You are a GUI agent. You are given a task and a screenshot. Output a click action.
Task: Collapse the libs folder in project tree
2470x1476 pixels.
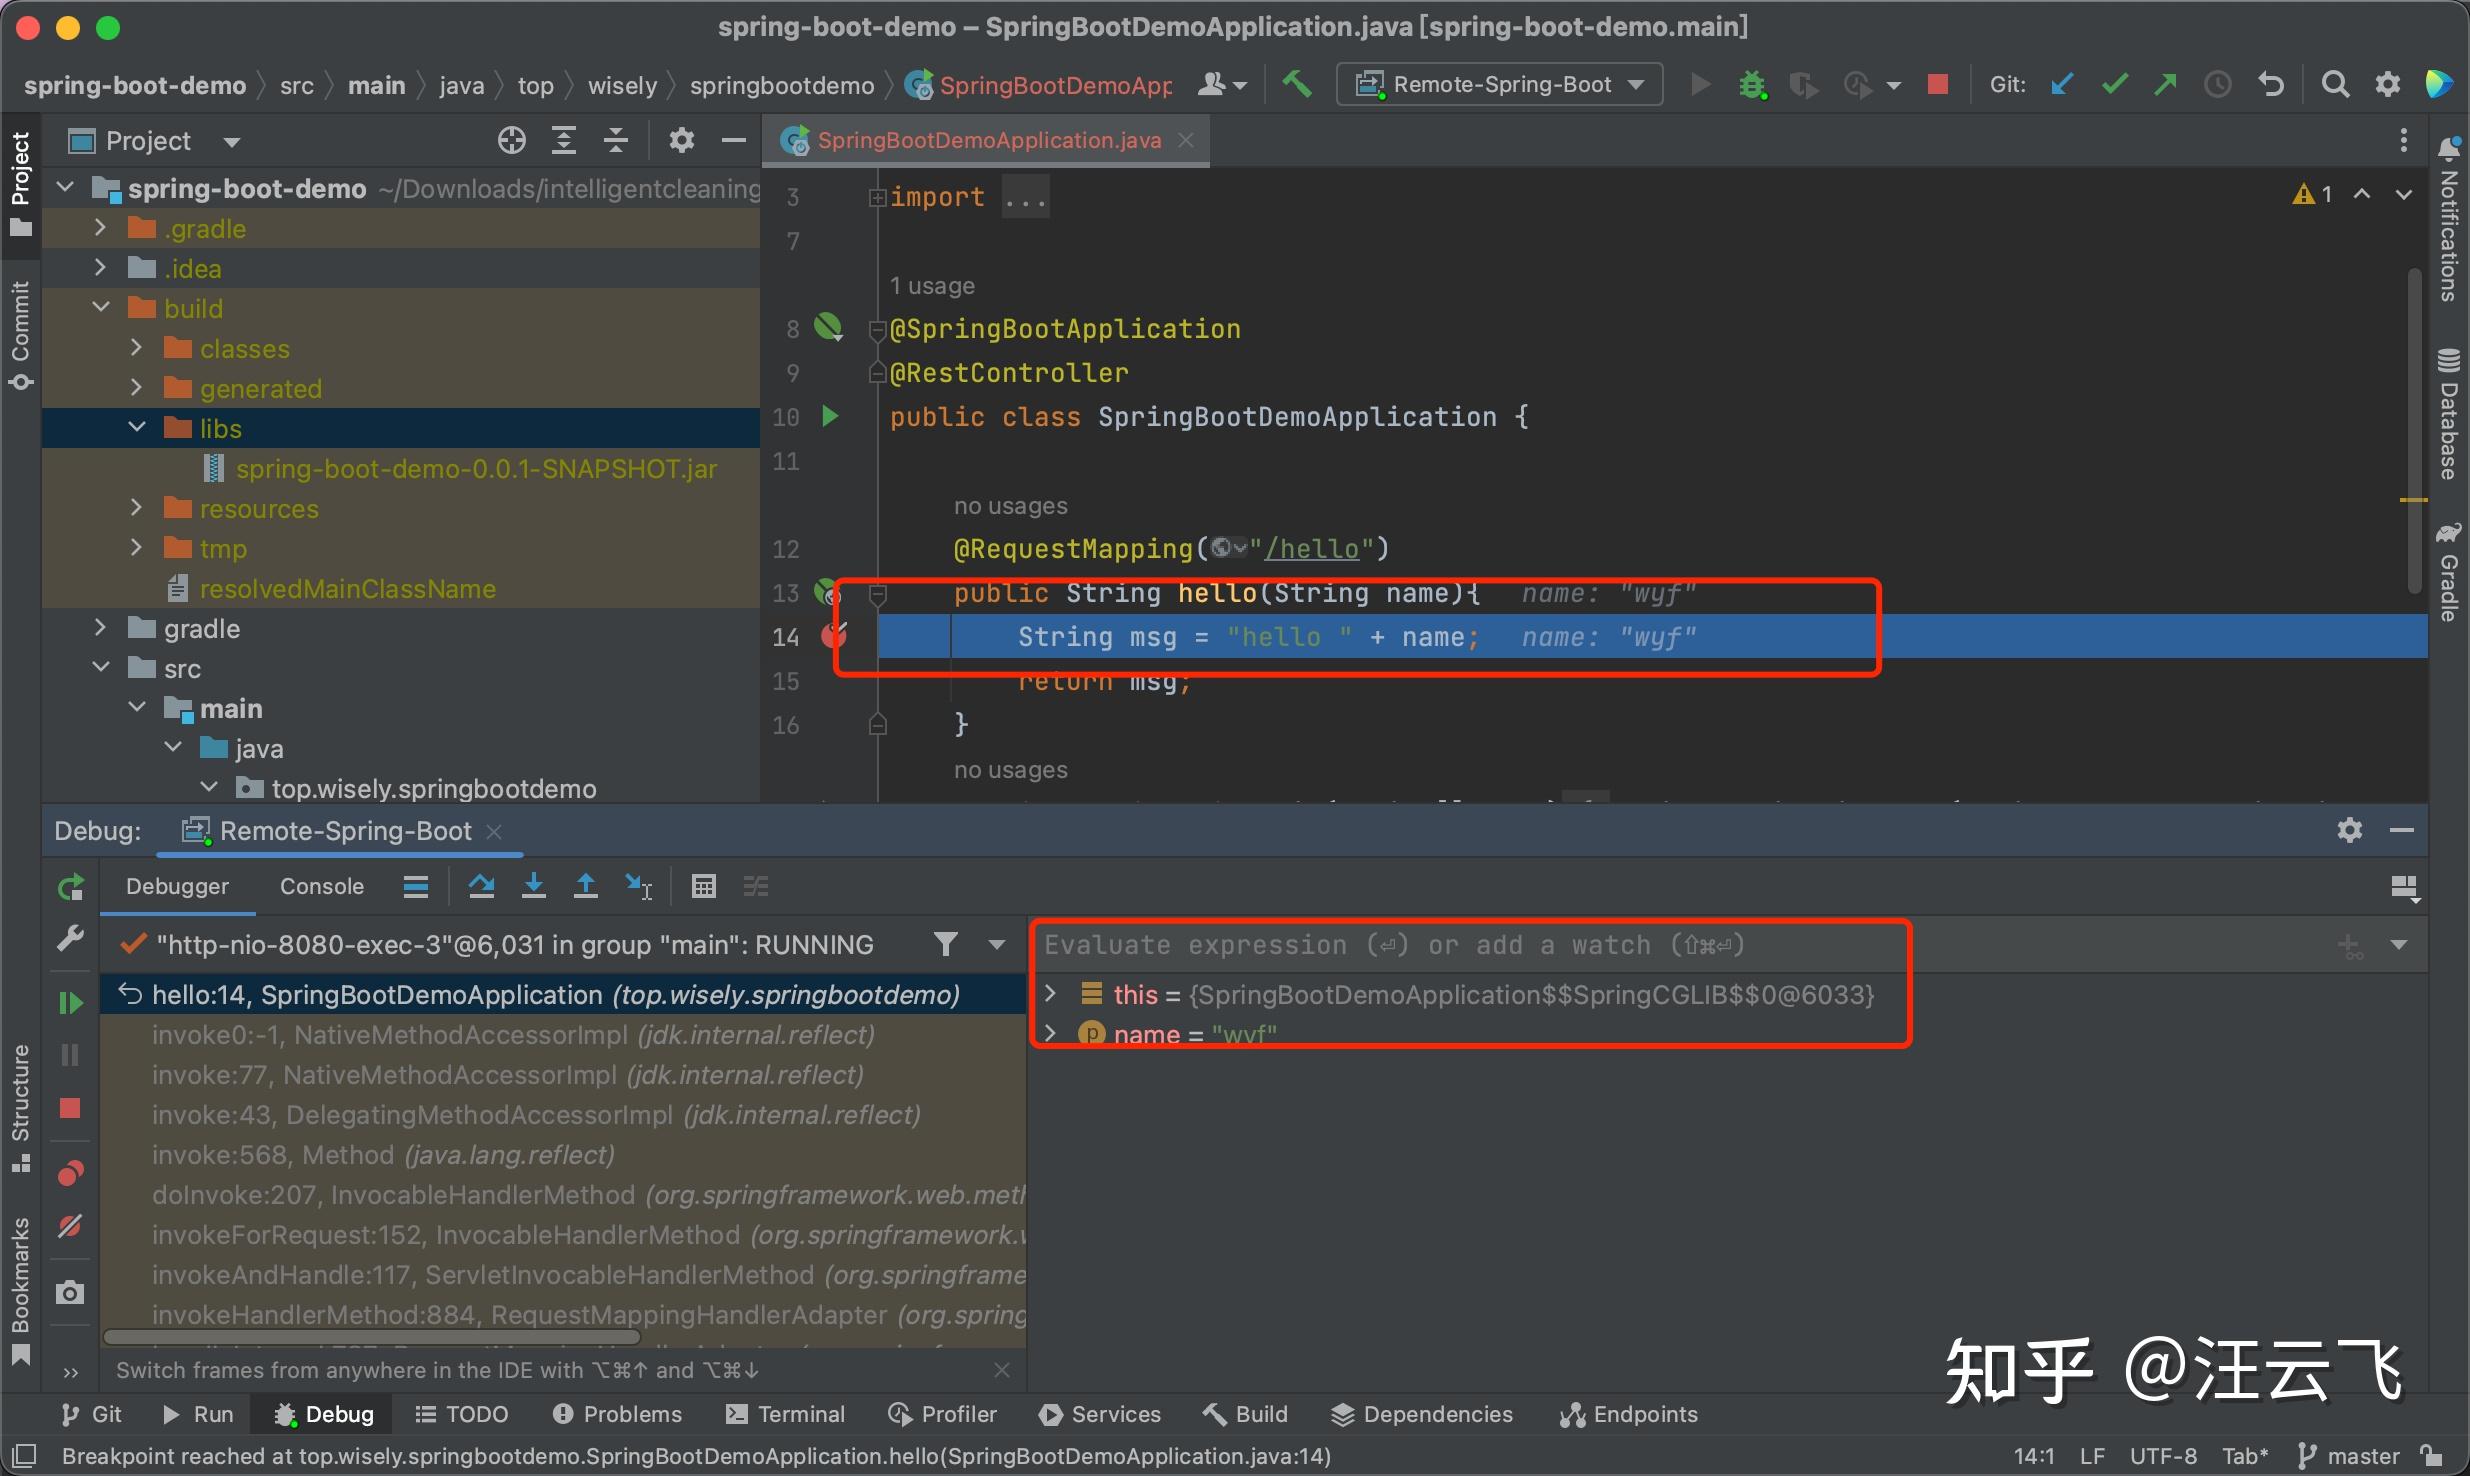tap(137, 427)
